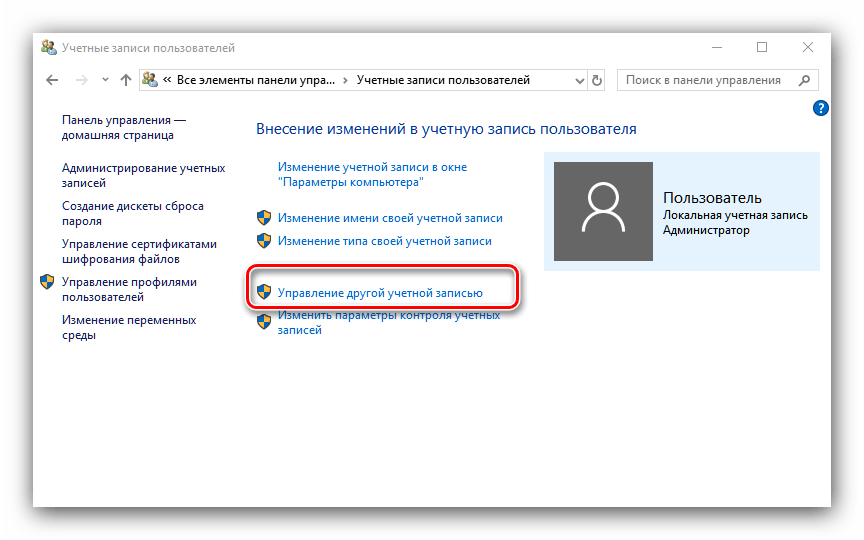Select "Учетные записи пользователей" breadcrumb item

(x=443, y=80)
